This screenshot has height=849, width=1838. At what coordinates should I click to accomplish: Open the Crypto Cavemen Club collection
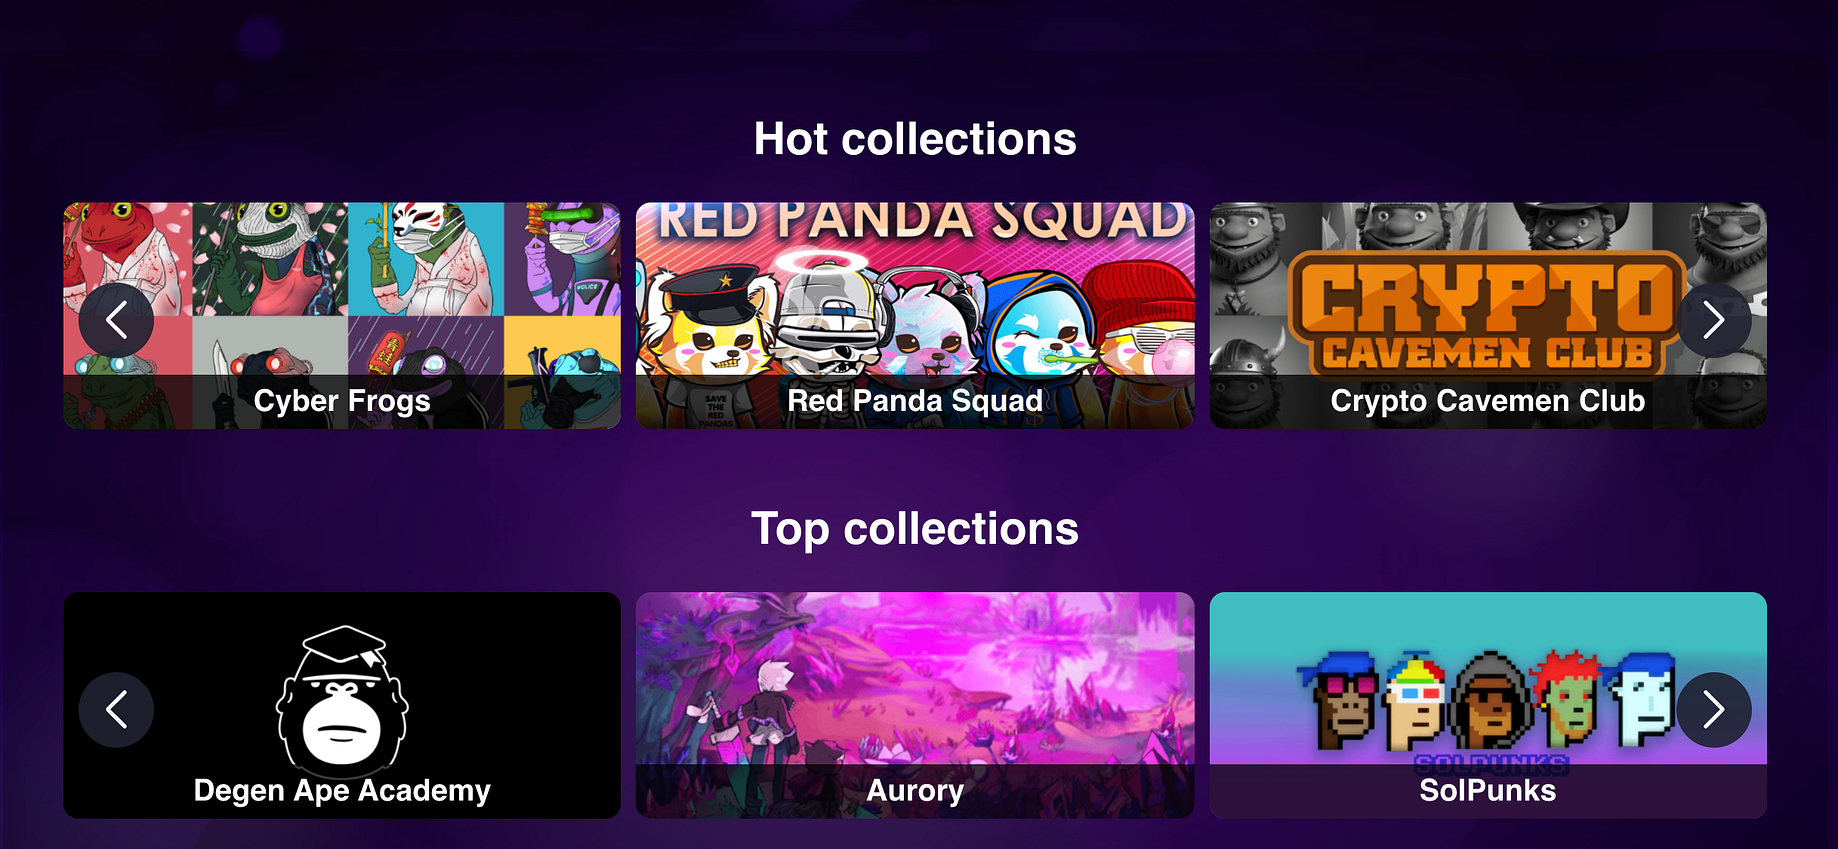click(1488, 316)
